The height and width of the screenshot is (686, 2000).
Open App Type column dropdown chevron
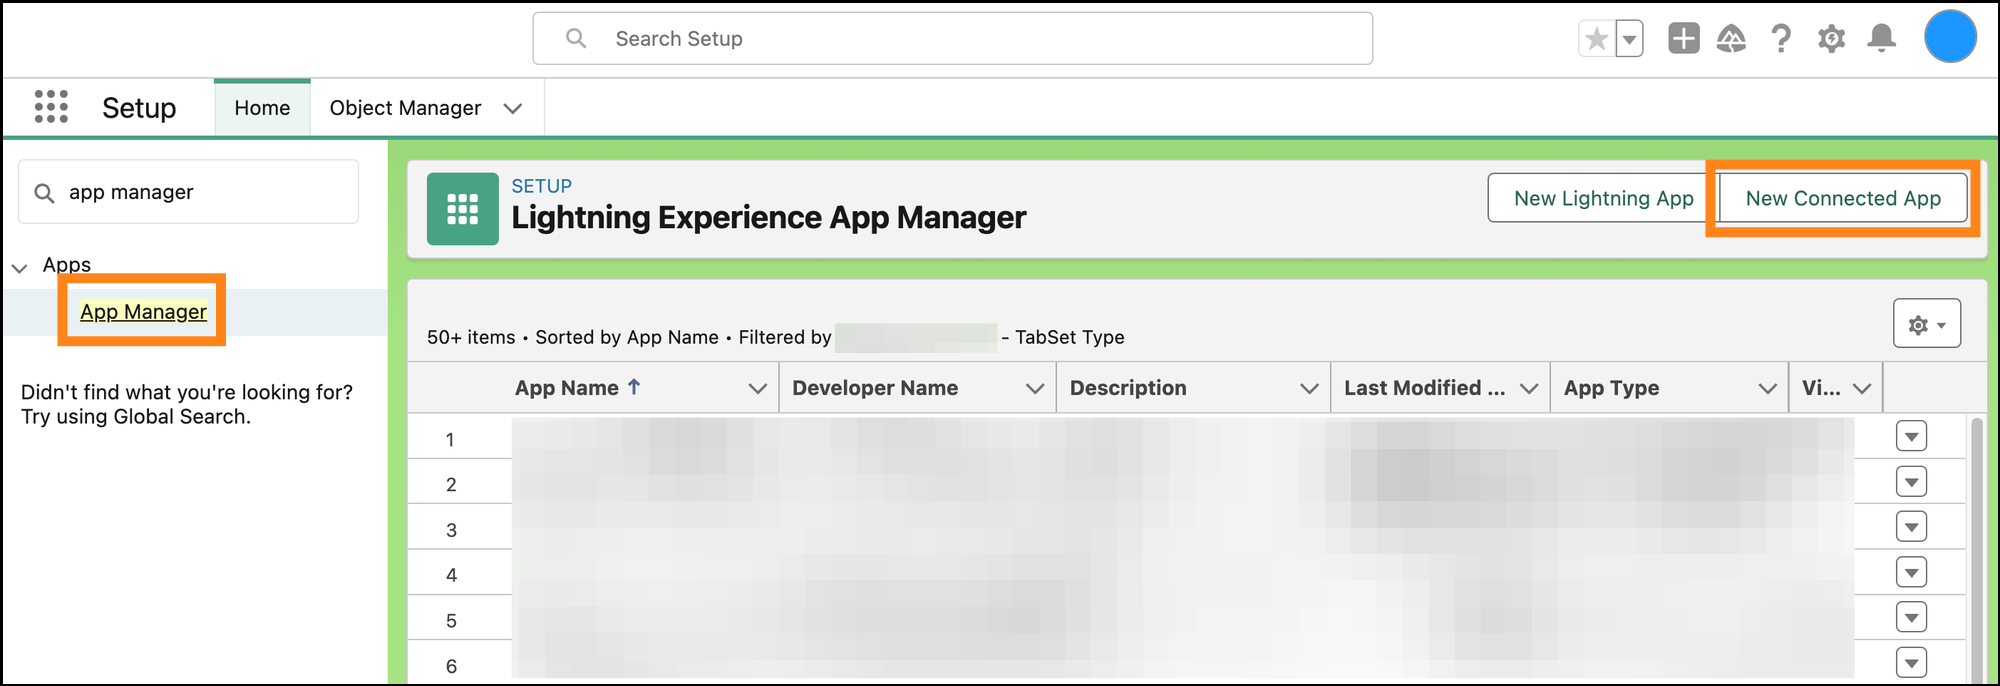pos(1768,388)
